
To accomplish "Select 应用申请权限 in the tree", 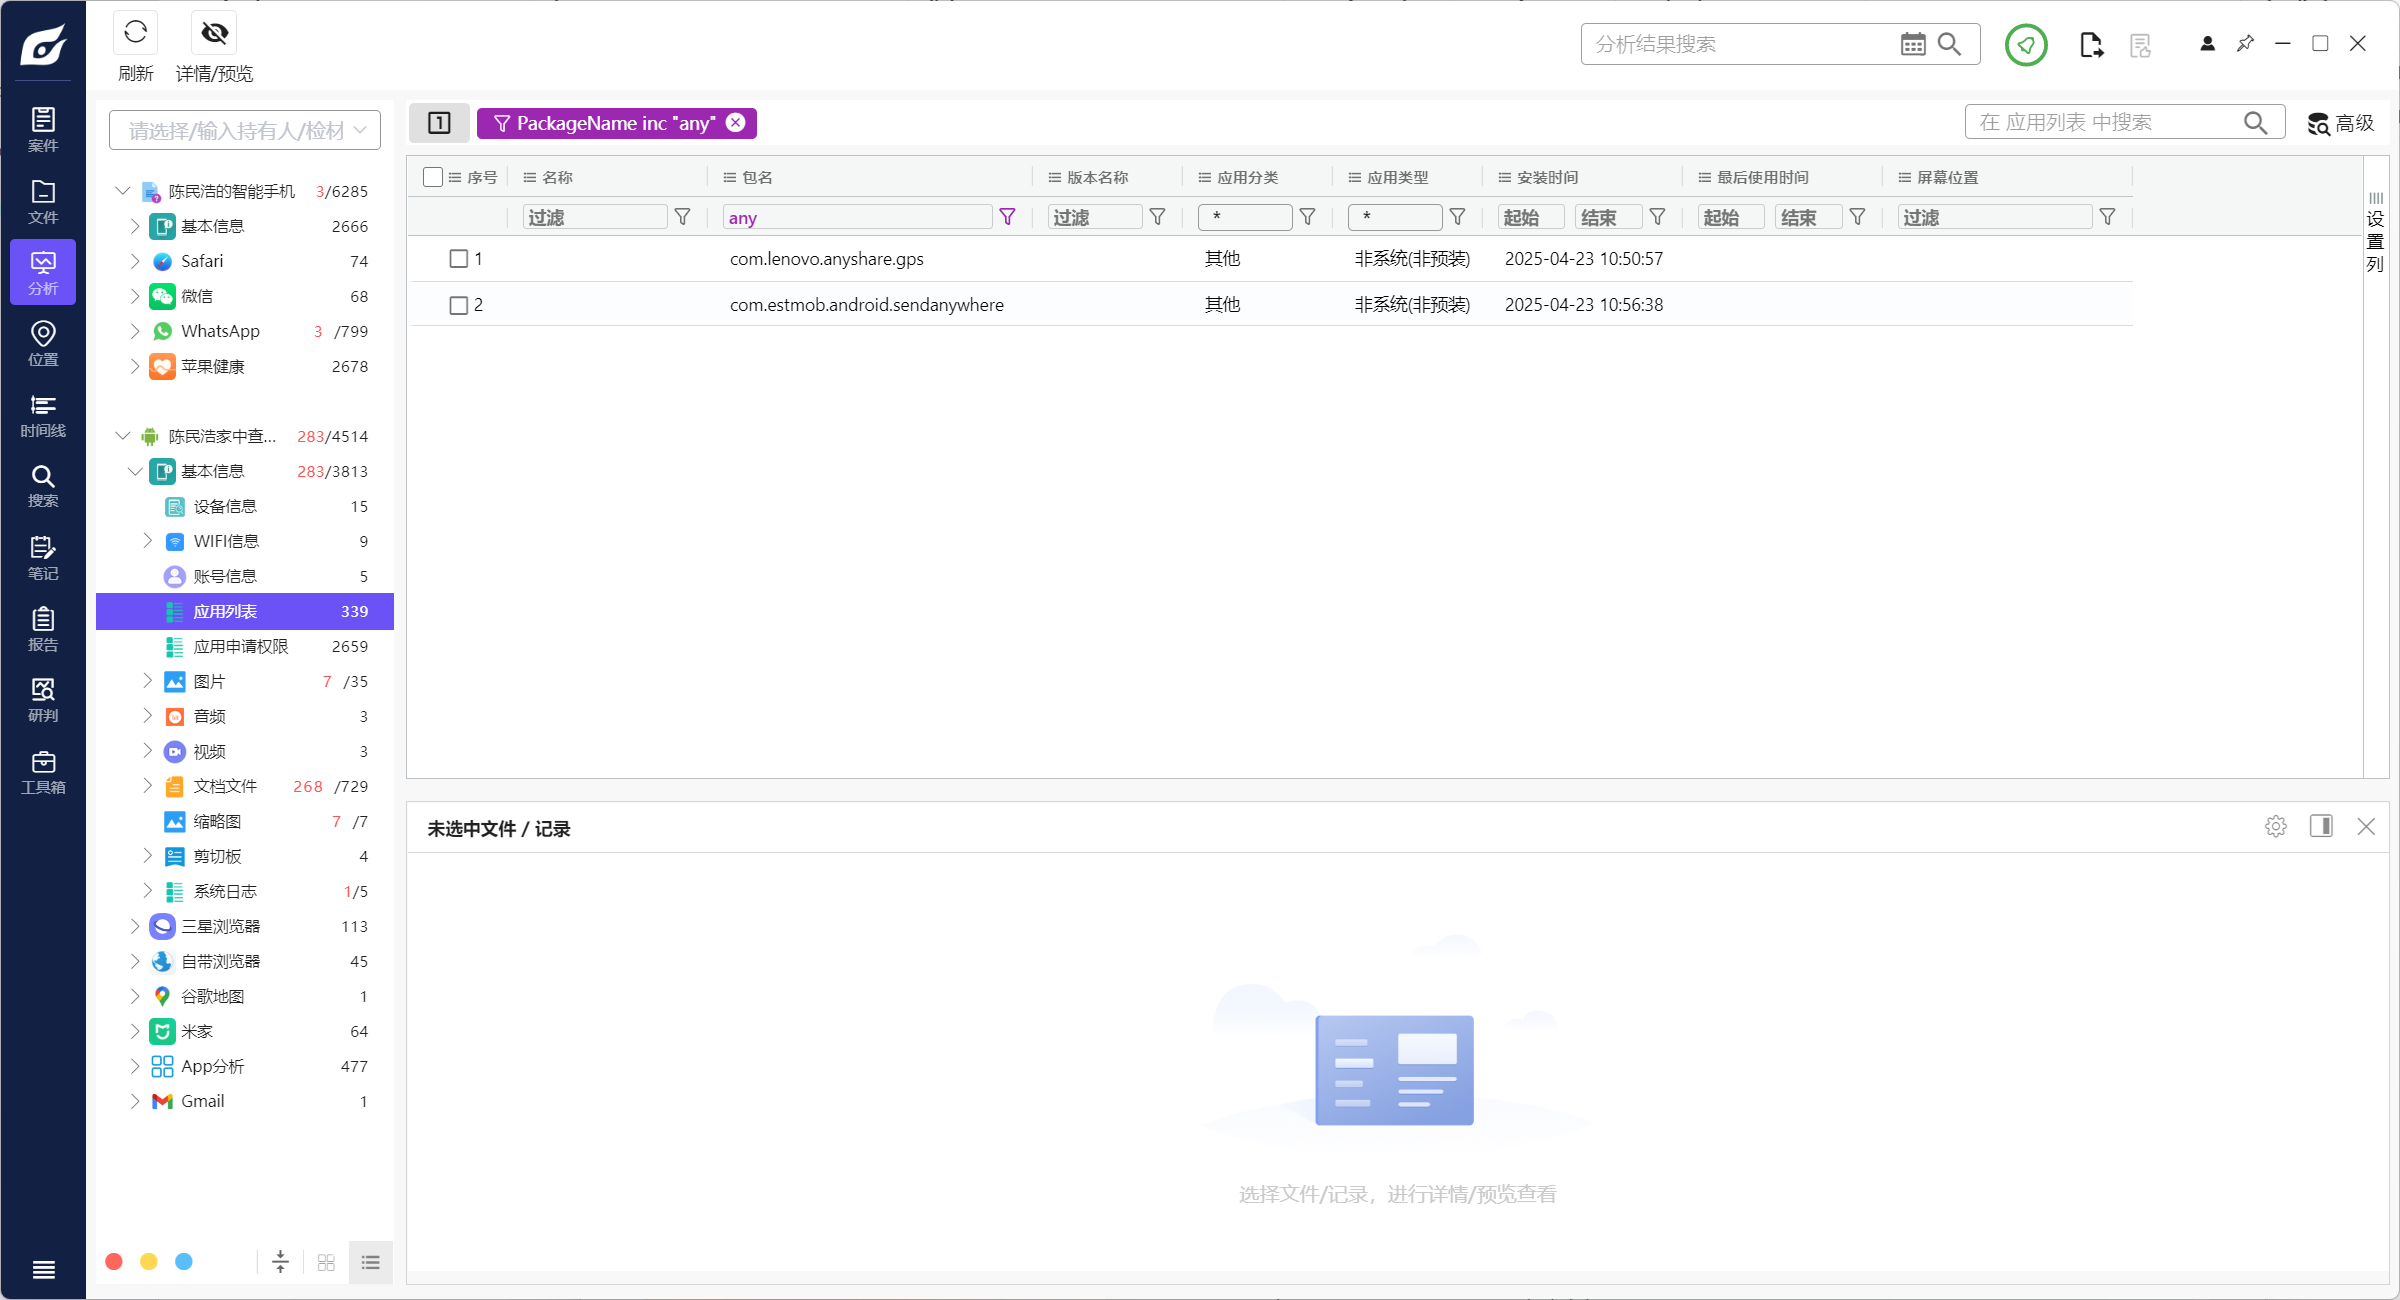I will coord(241,646).
